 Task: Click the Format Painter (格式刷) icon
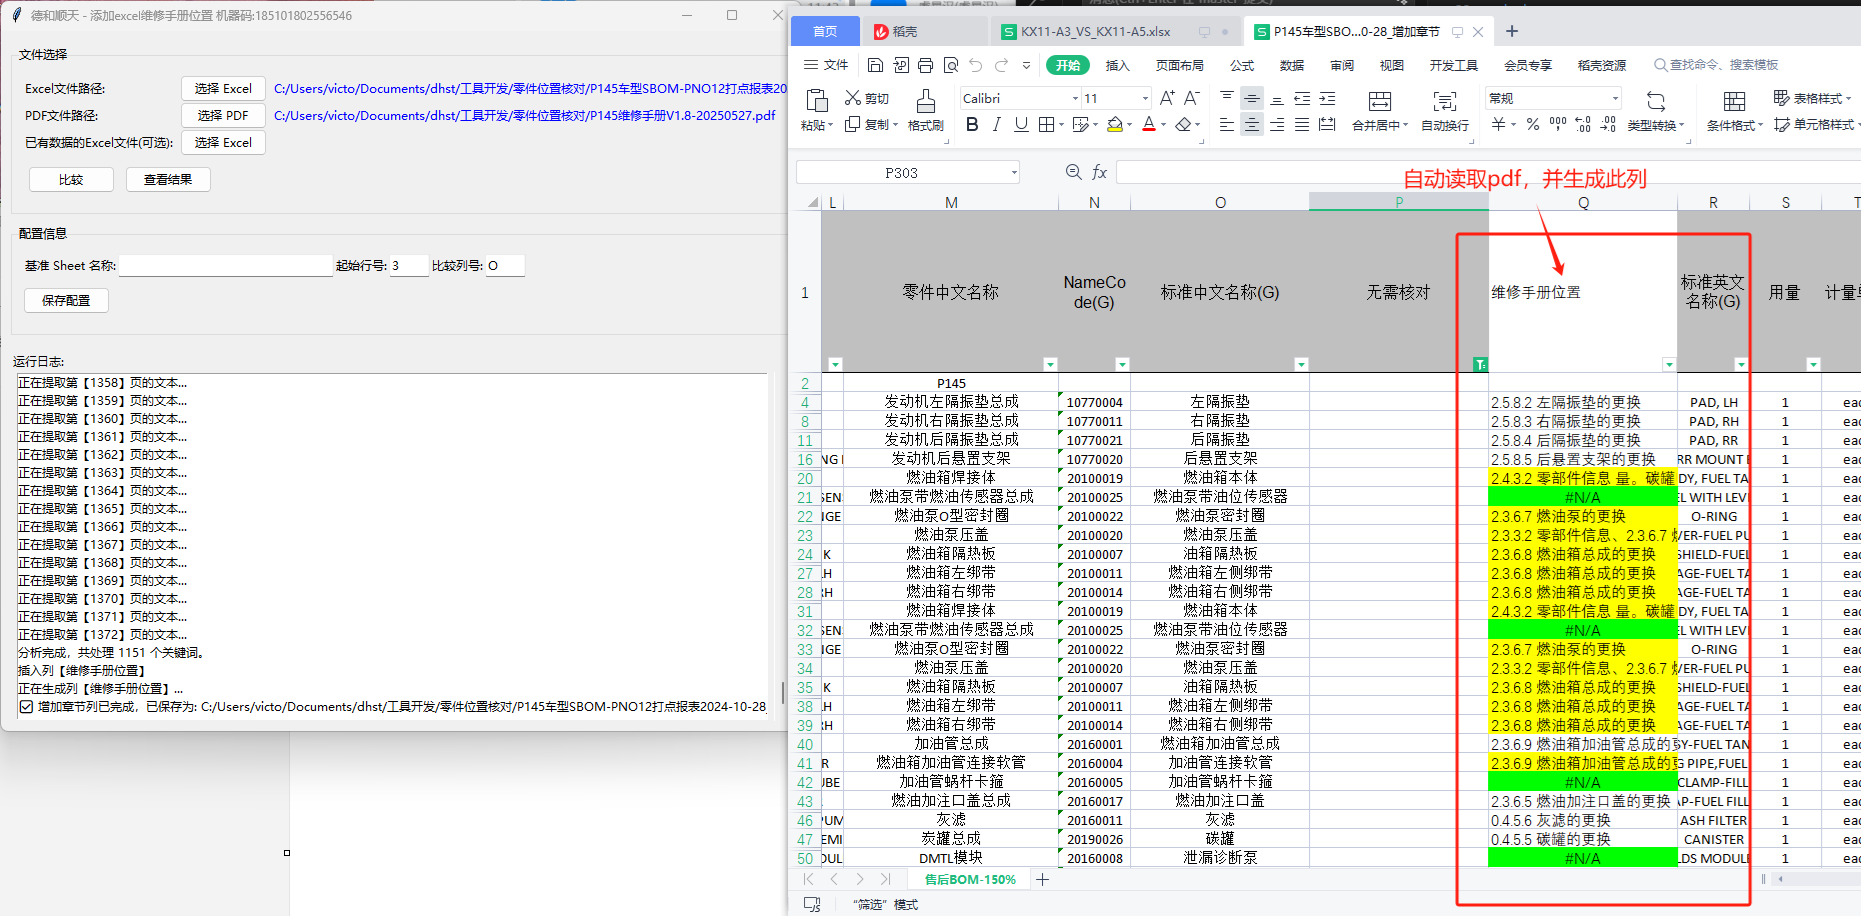point(925,102)
